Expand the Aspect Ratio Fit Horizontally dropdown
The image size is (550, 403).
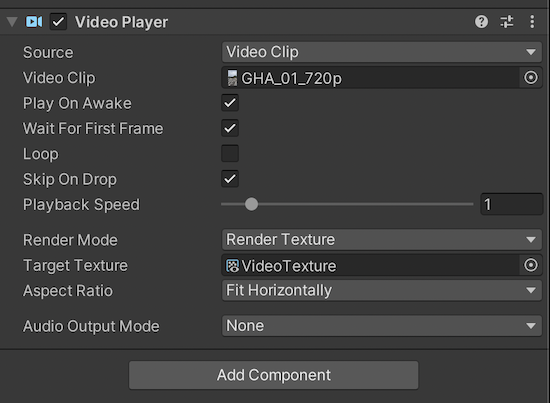pyautogui.click(x=382, y=290)
